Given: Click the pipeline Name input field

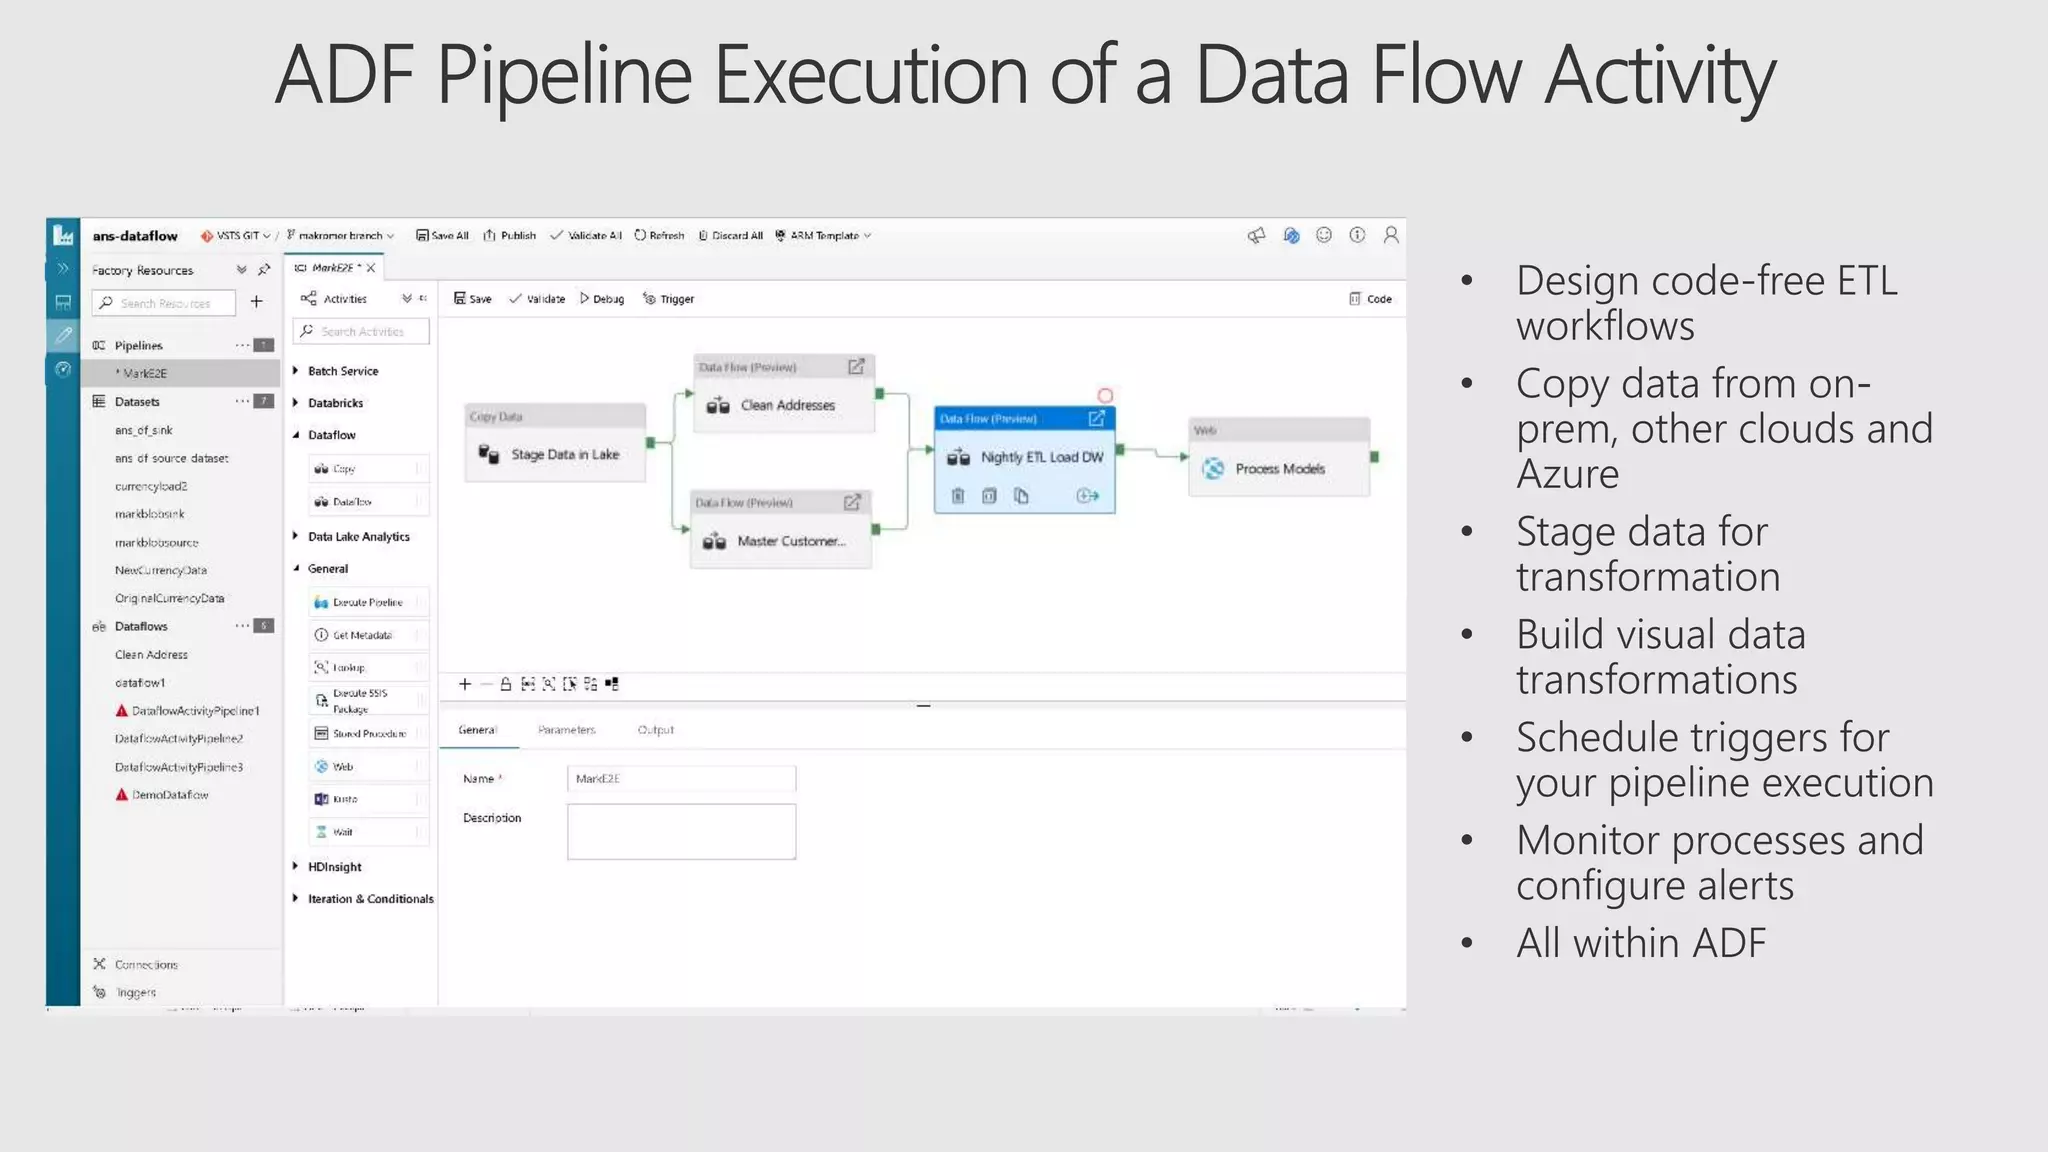Looking at the screenshot, I should (x=681, y=779).
